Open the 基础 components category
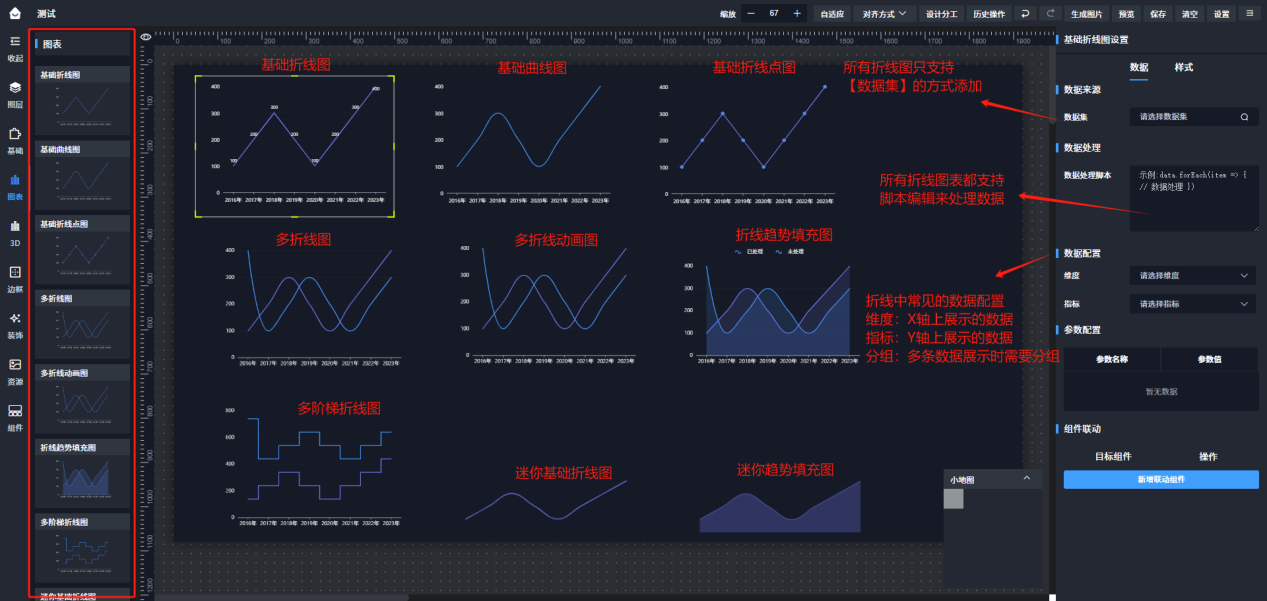The width and height of the screenshot is (1267, 601). (15, 140)
